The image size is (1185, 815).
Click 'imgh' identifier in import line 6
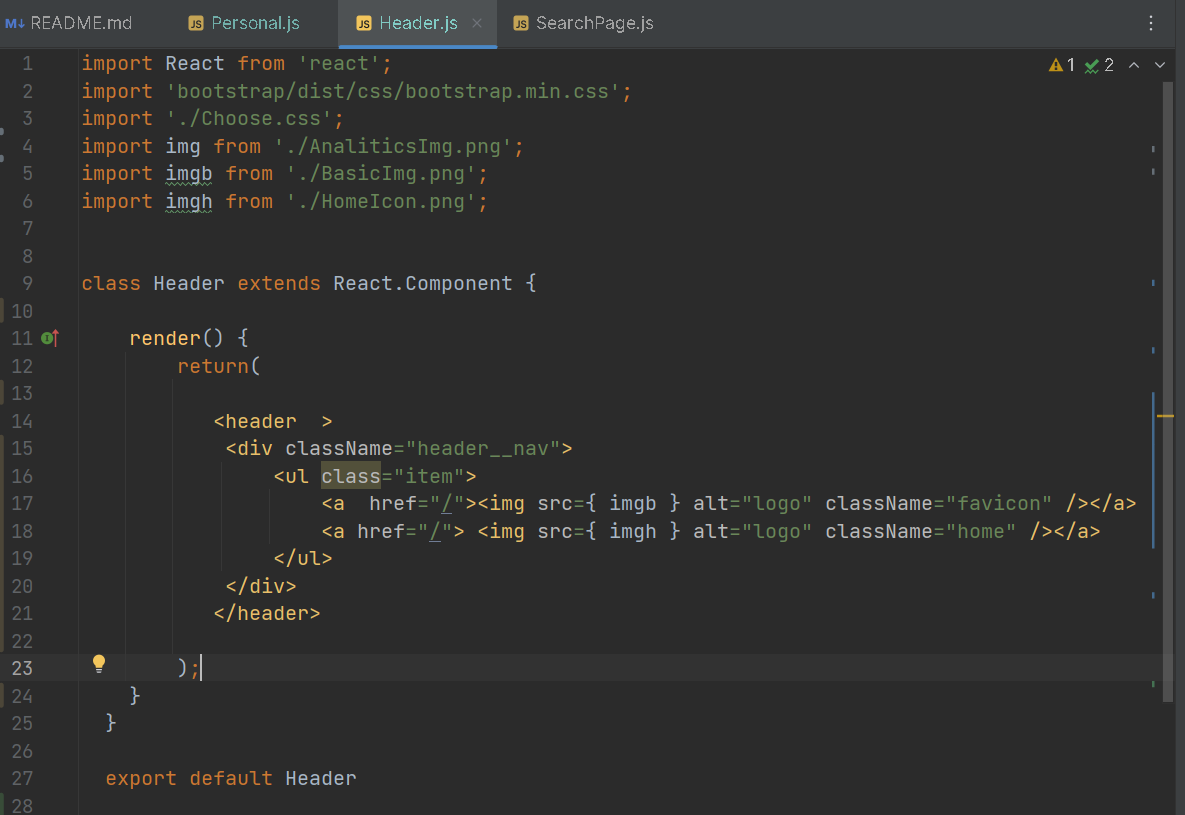[x=189, y=202]
